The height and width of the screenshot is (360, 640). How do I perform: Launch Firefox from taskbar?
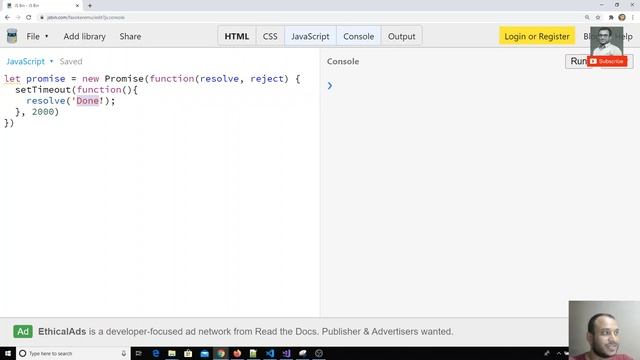[x=237, y=353]
